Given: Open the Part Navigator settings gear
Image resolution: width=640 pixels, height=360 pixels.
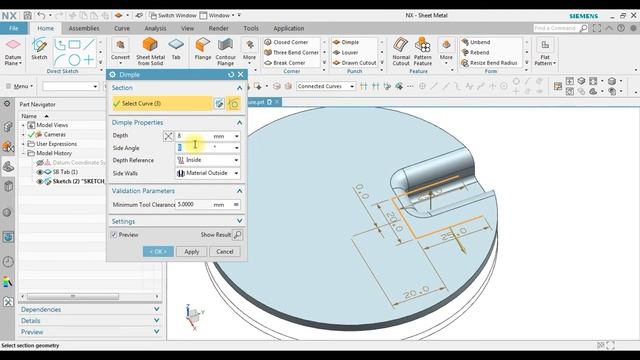Looking at the screenshot, I should [7, 104].
